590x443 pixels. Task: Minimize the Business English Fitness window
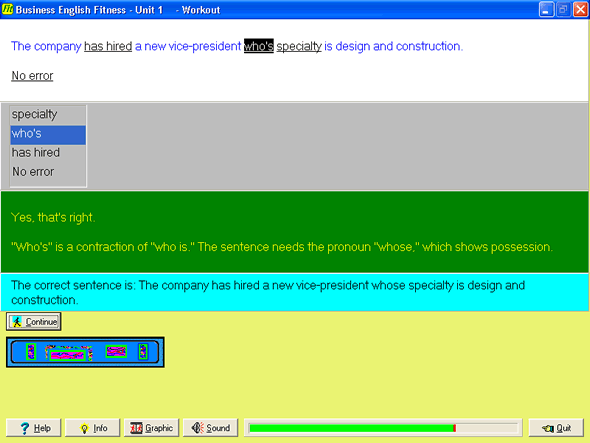pyautogui.click(x=546, y=9)
